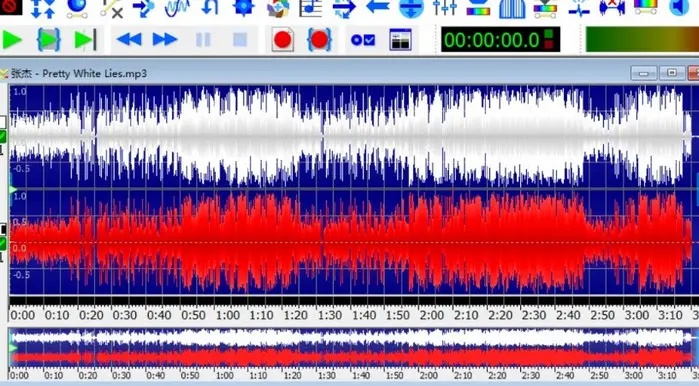The width and height of the screenshot is (699, 386).
Task: Click the blue waveform effect icon
Action: click(177, 8)
